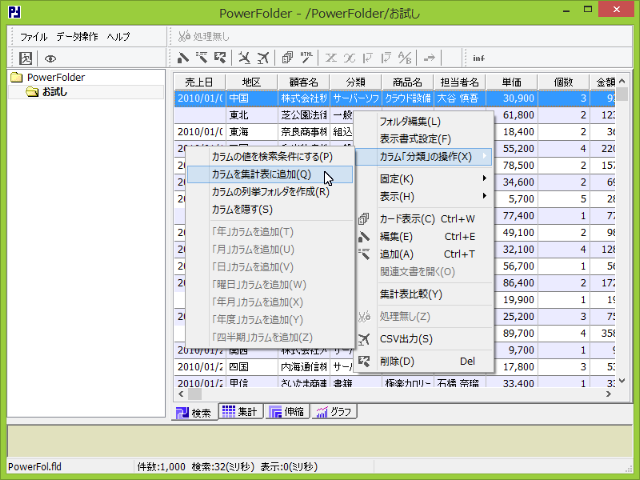Choose 集計表比較(Y) from context menu
640x480 pixels.
[x=424, y=294]
